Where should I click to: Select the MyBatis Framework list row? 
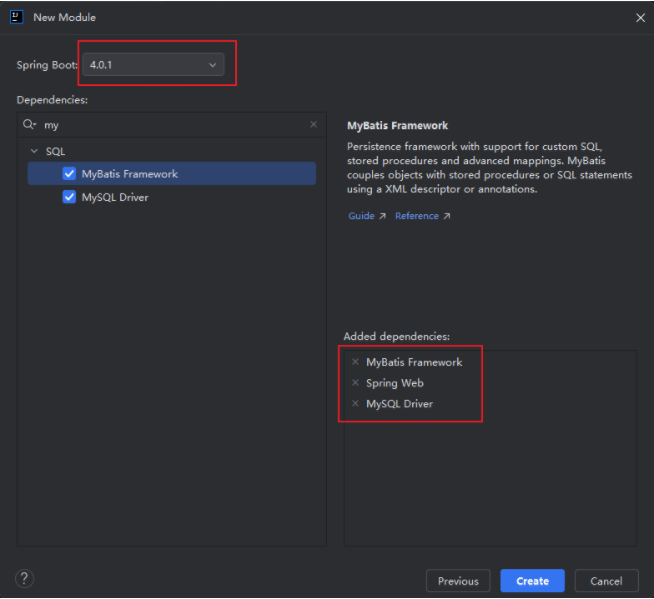click(172, 174)
